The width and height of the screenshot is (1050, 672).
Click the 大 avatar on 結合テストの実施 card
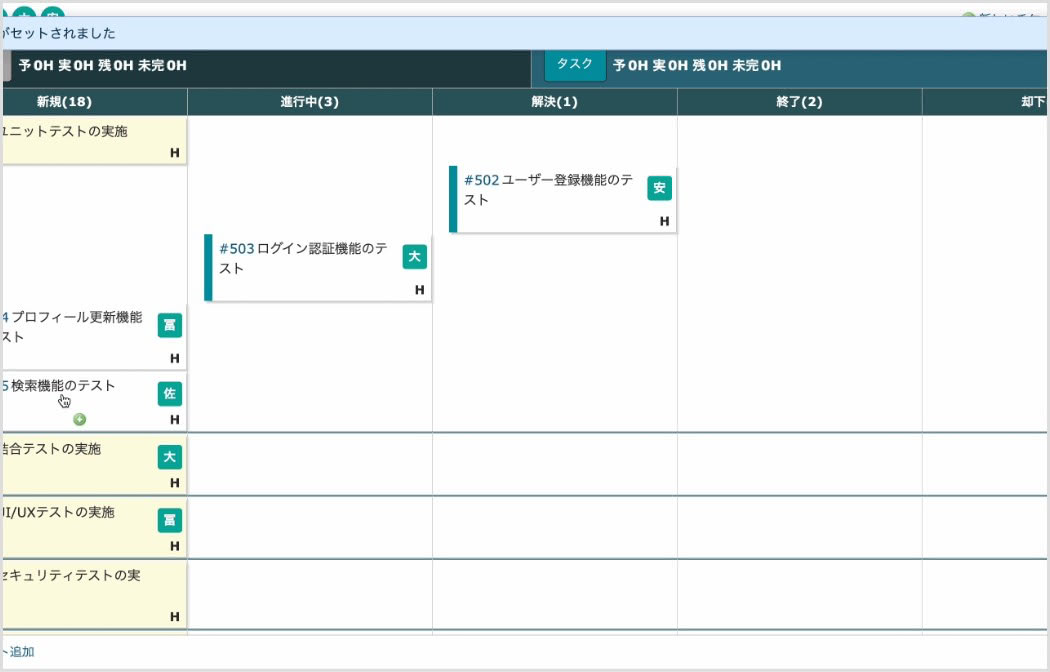point(170,457)
